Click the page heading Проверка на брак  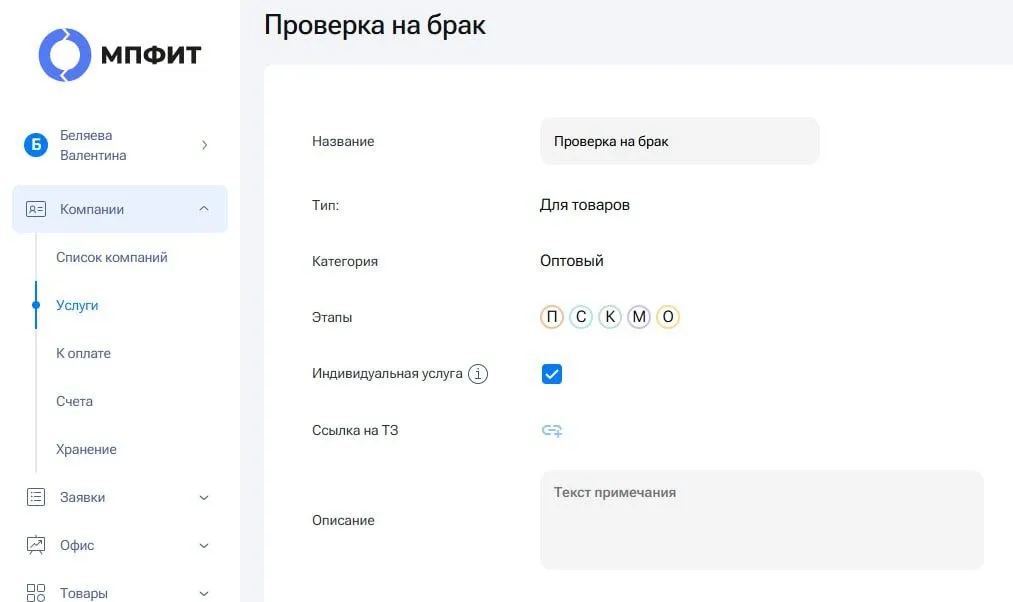point(375,25)
